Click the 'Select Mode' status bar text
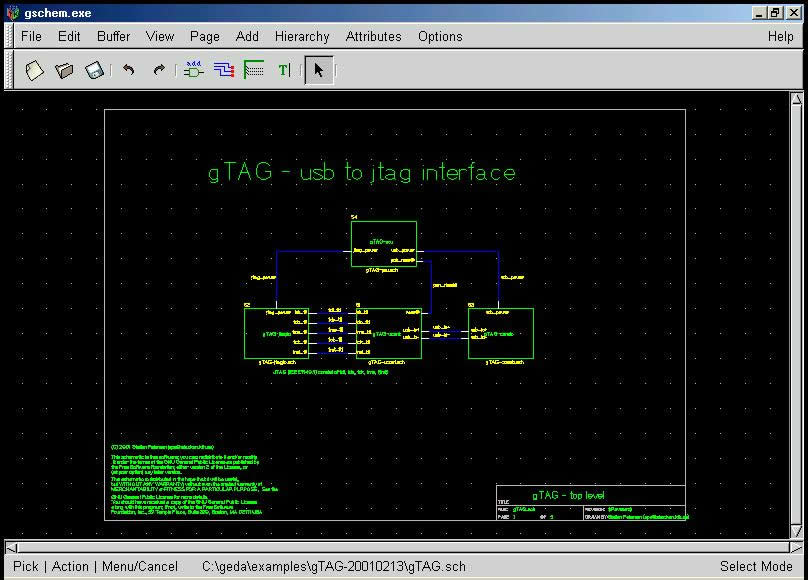This screenshot has width=808, height=580. click(756, 567)
